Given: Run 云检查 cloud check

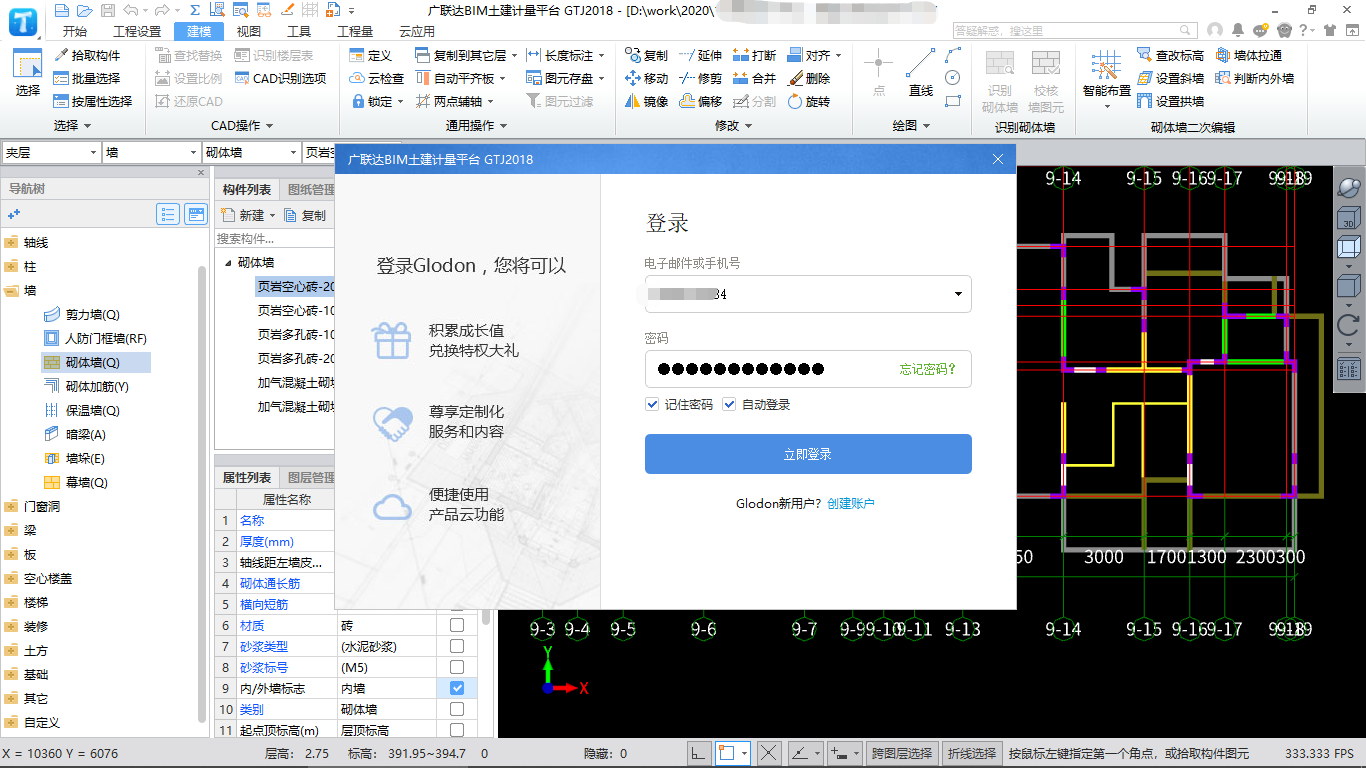Looking at the screenshot, I should [377, 78].
